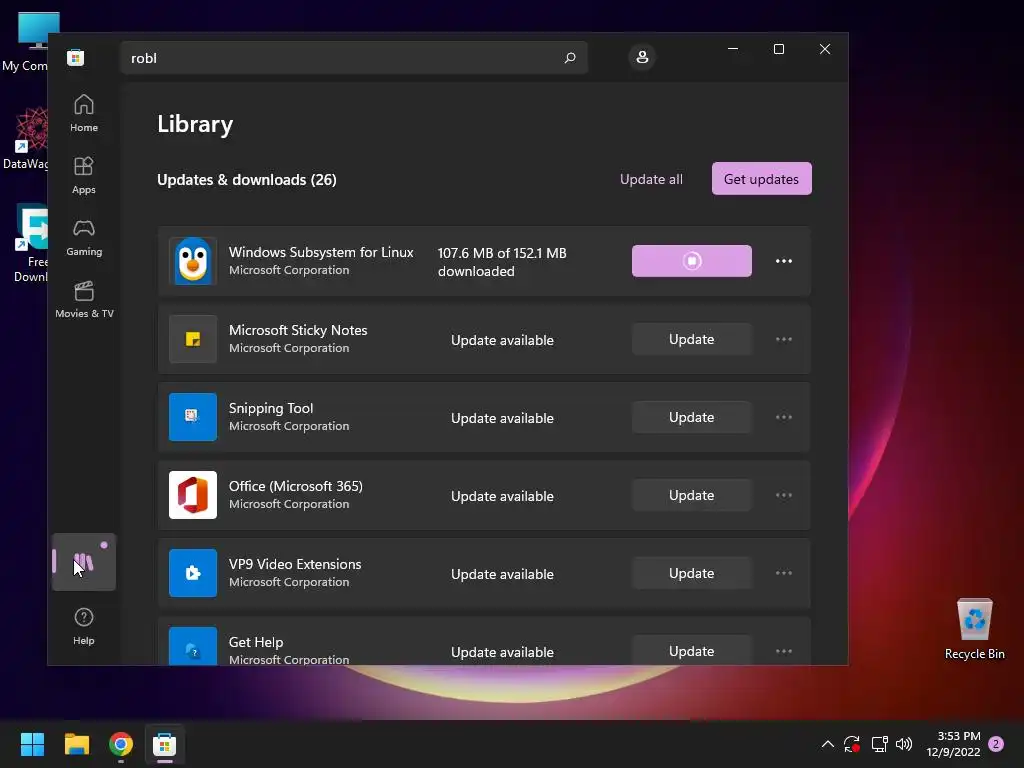Open Movies & TV section
1024x768 pixels.
(x=84, y=300)
